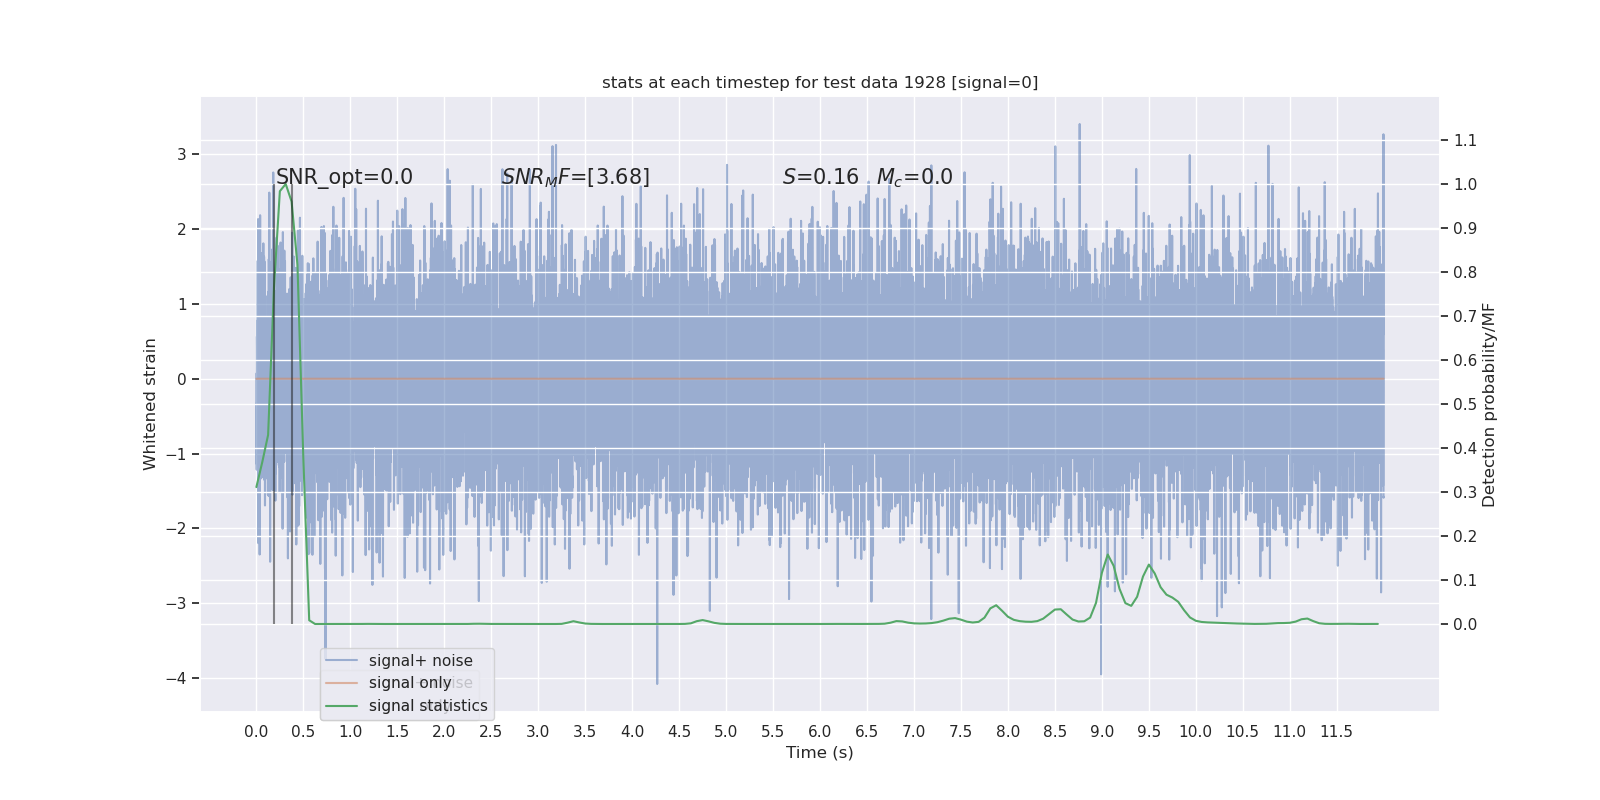The image size is (1600, 800).
Task: Click the x-axis tick label 0.0
Action: [256, 732]
